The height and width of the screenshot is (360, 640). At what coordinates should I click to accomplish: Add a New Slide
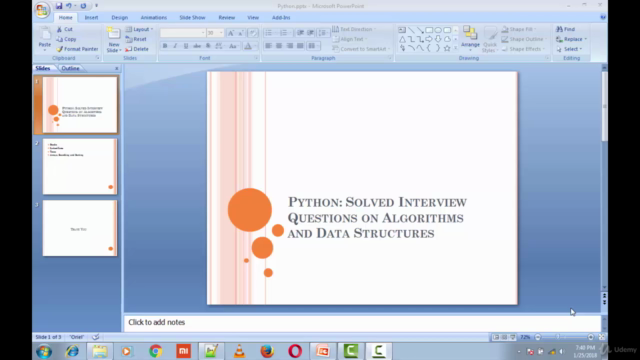[113, 40]
